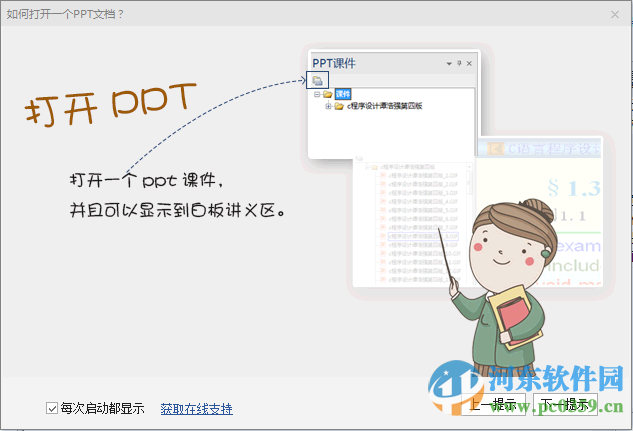Go to previous tip 上一提示
The image size is (633, 431).
(493, 404)
